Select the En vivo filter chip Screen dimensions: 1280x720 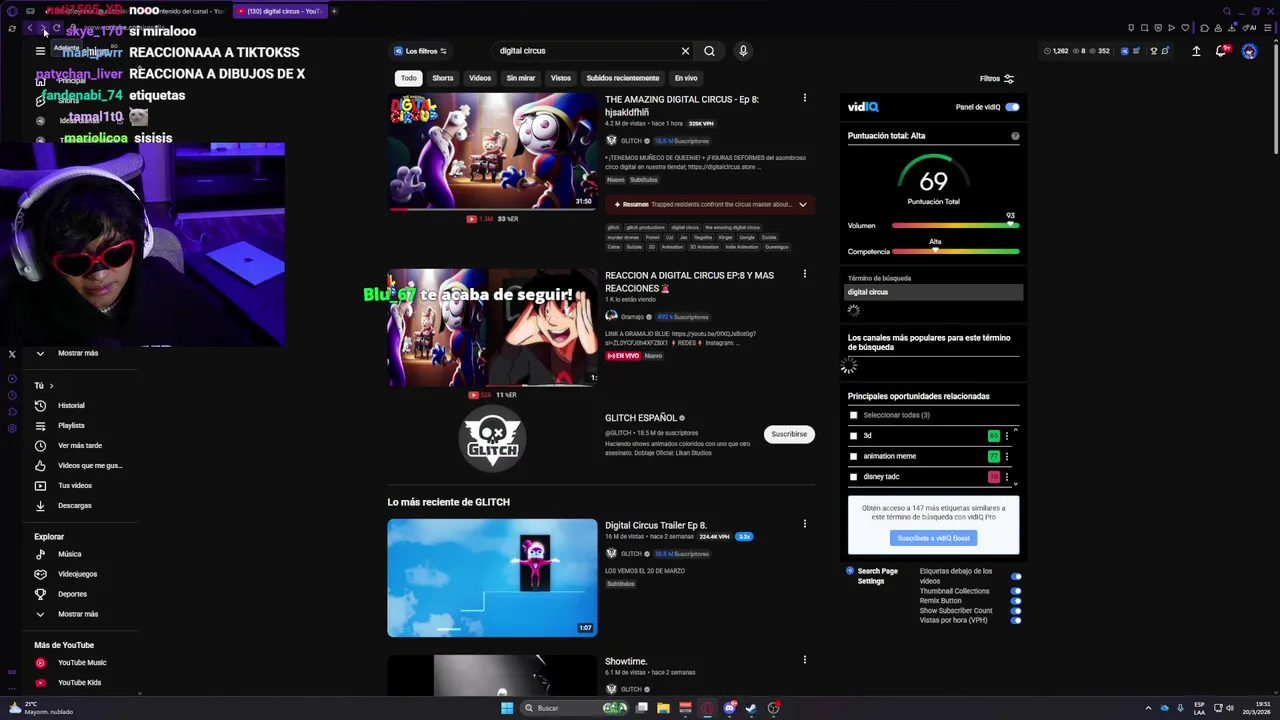click(x=686, y=78)
